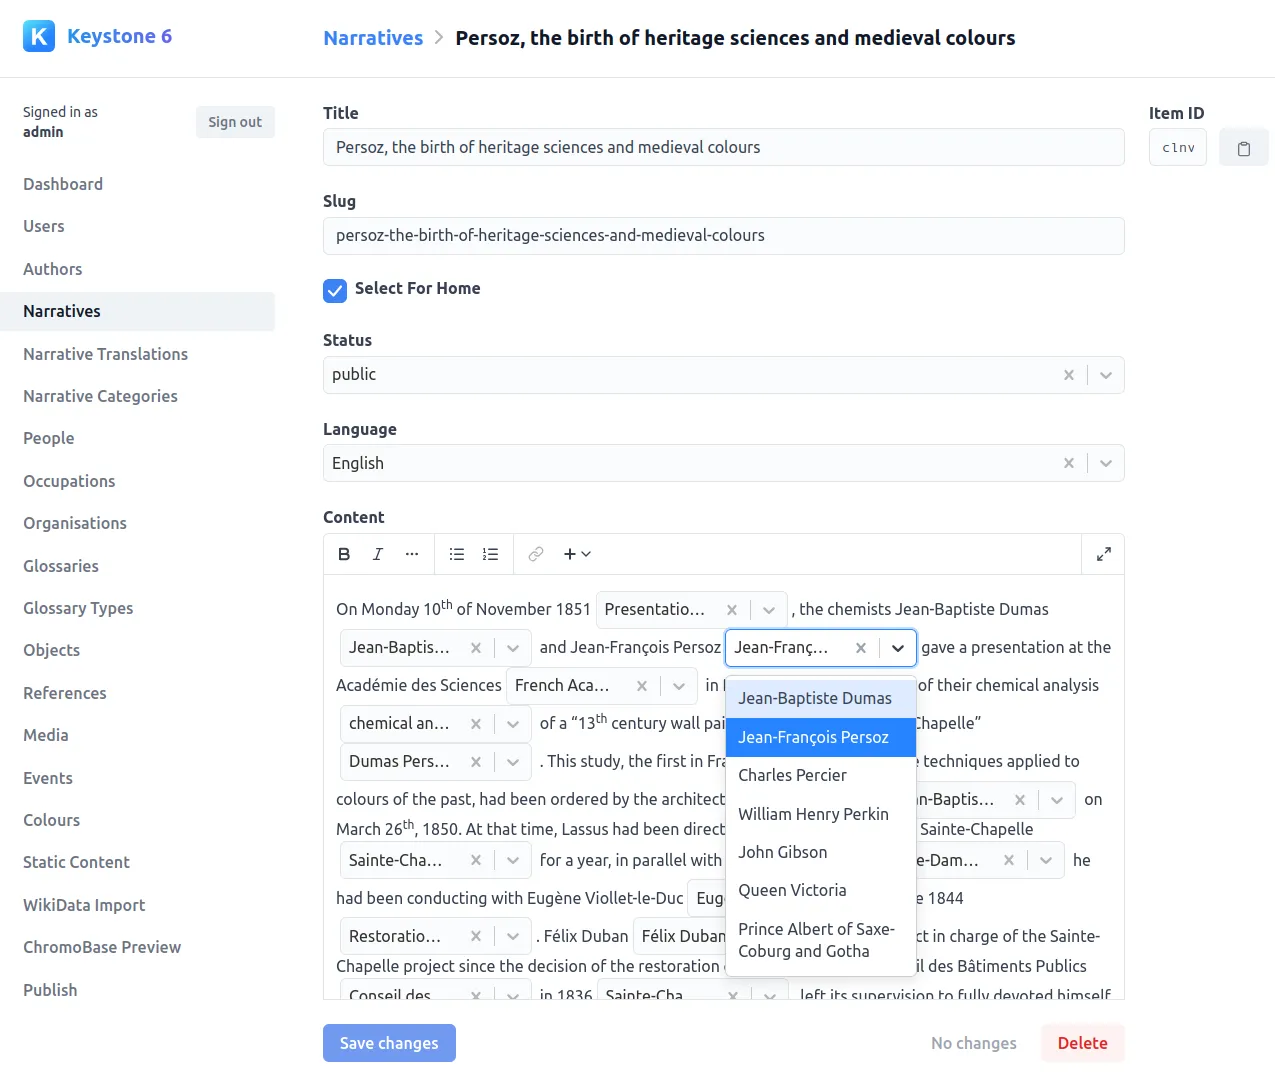
Task: Click the Save changes button
Action: (389, 1043)
